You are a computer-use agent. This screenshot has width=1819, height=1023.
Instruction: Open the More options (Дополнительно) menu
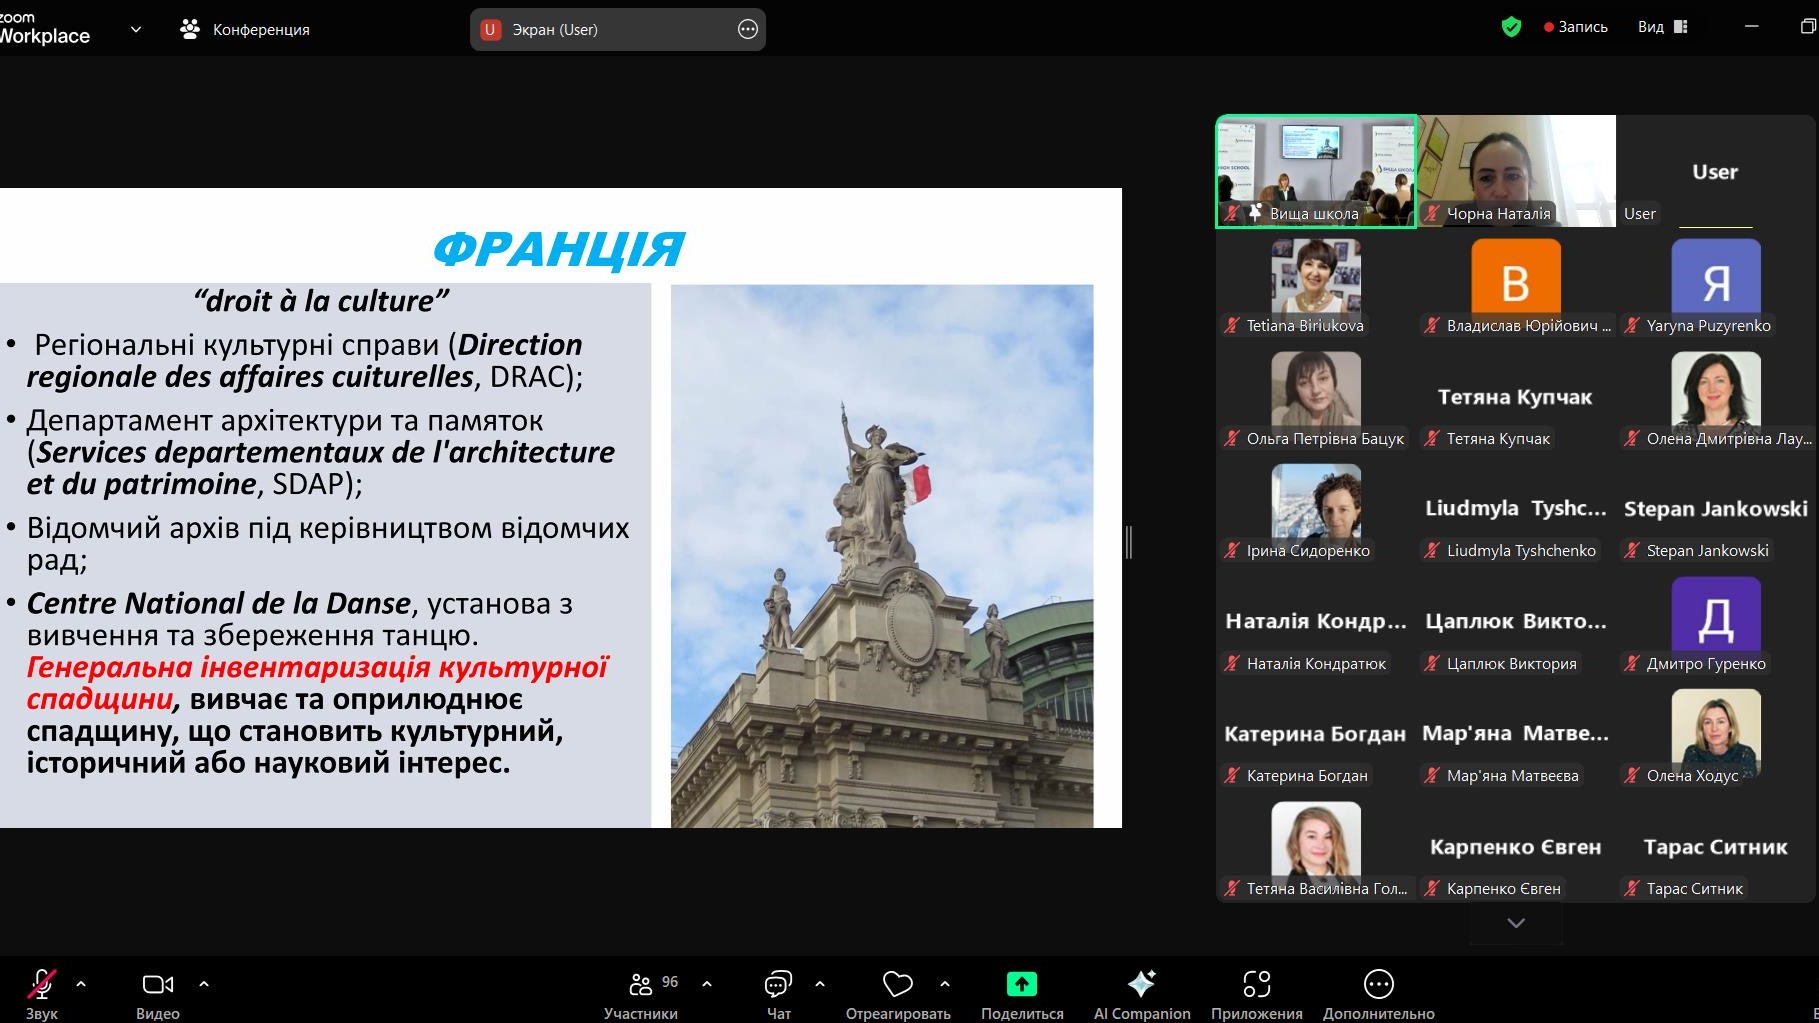pos(1378,985)
